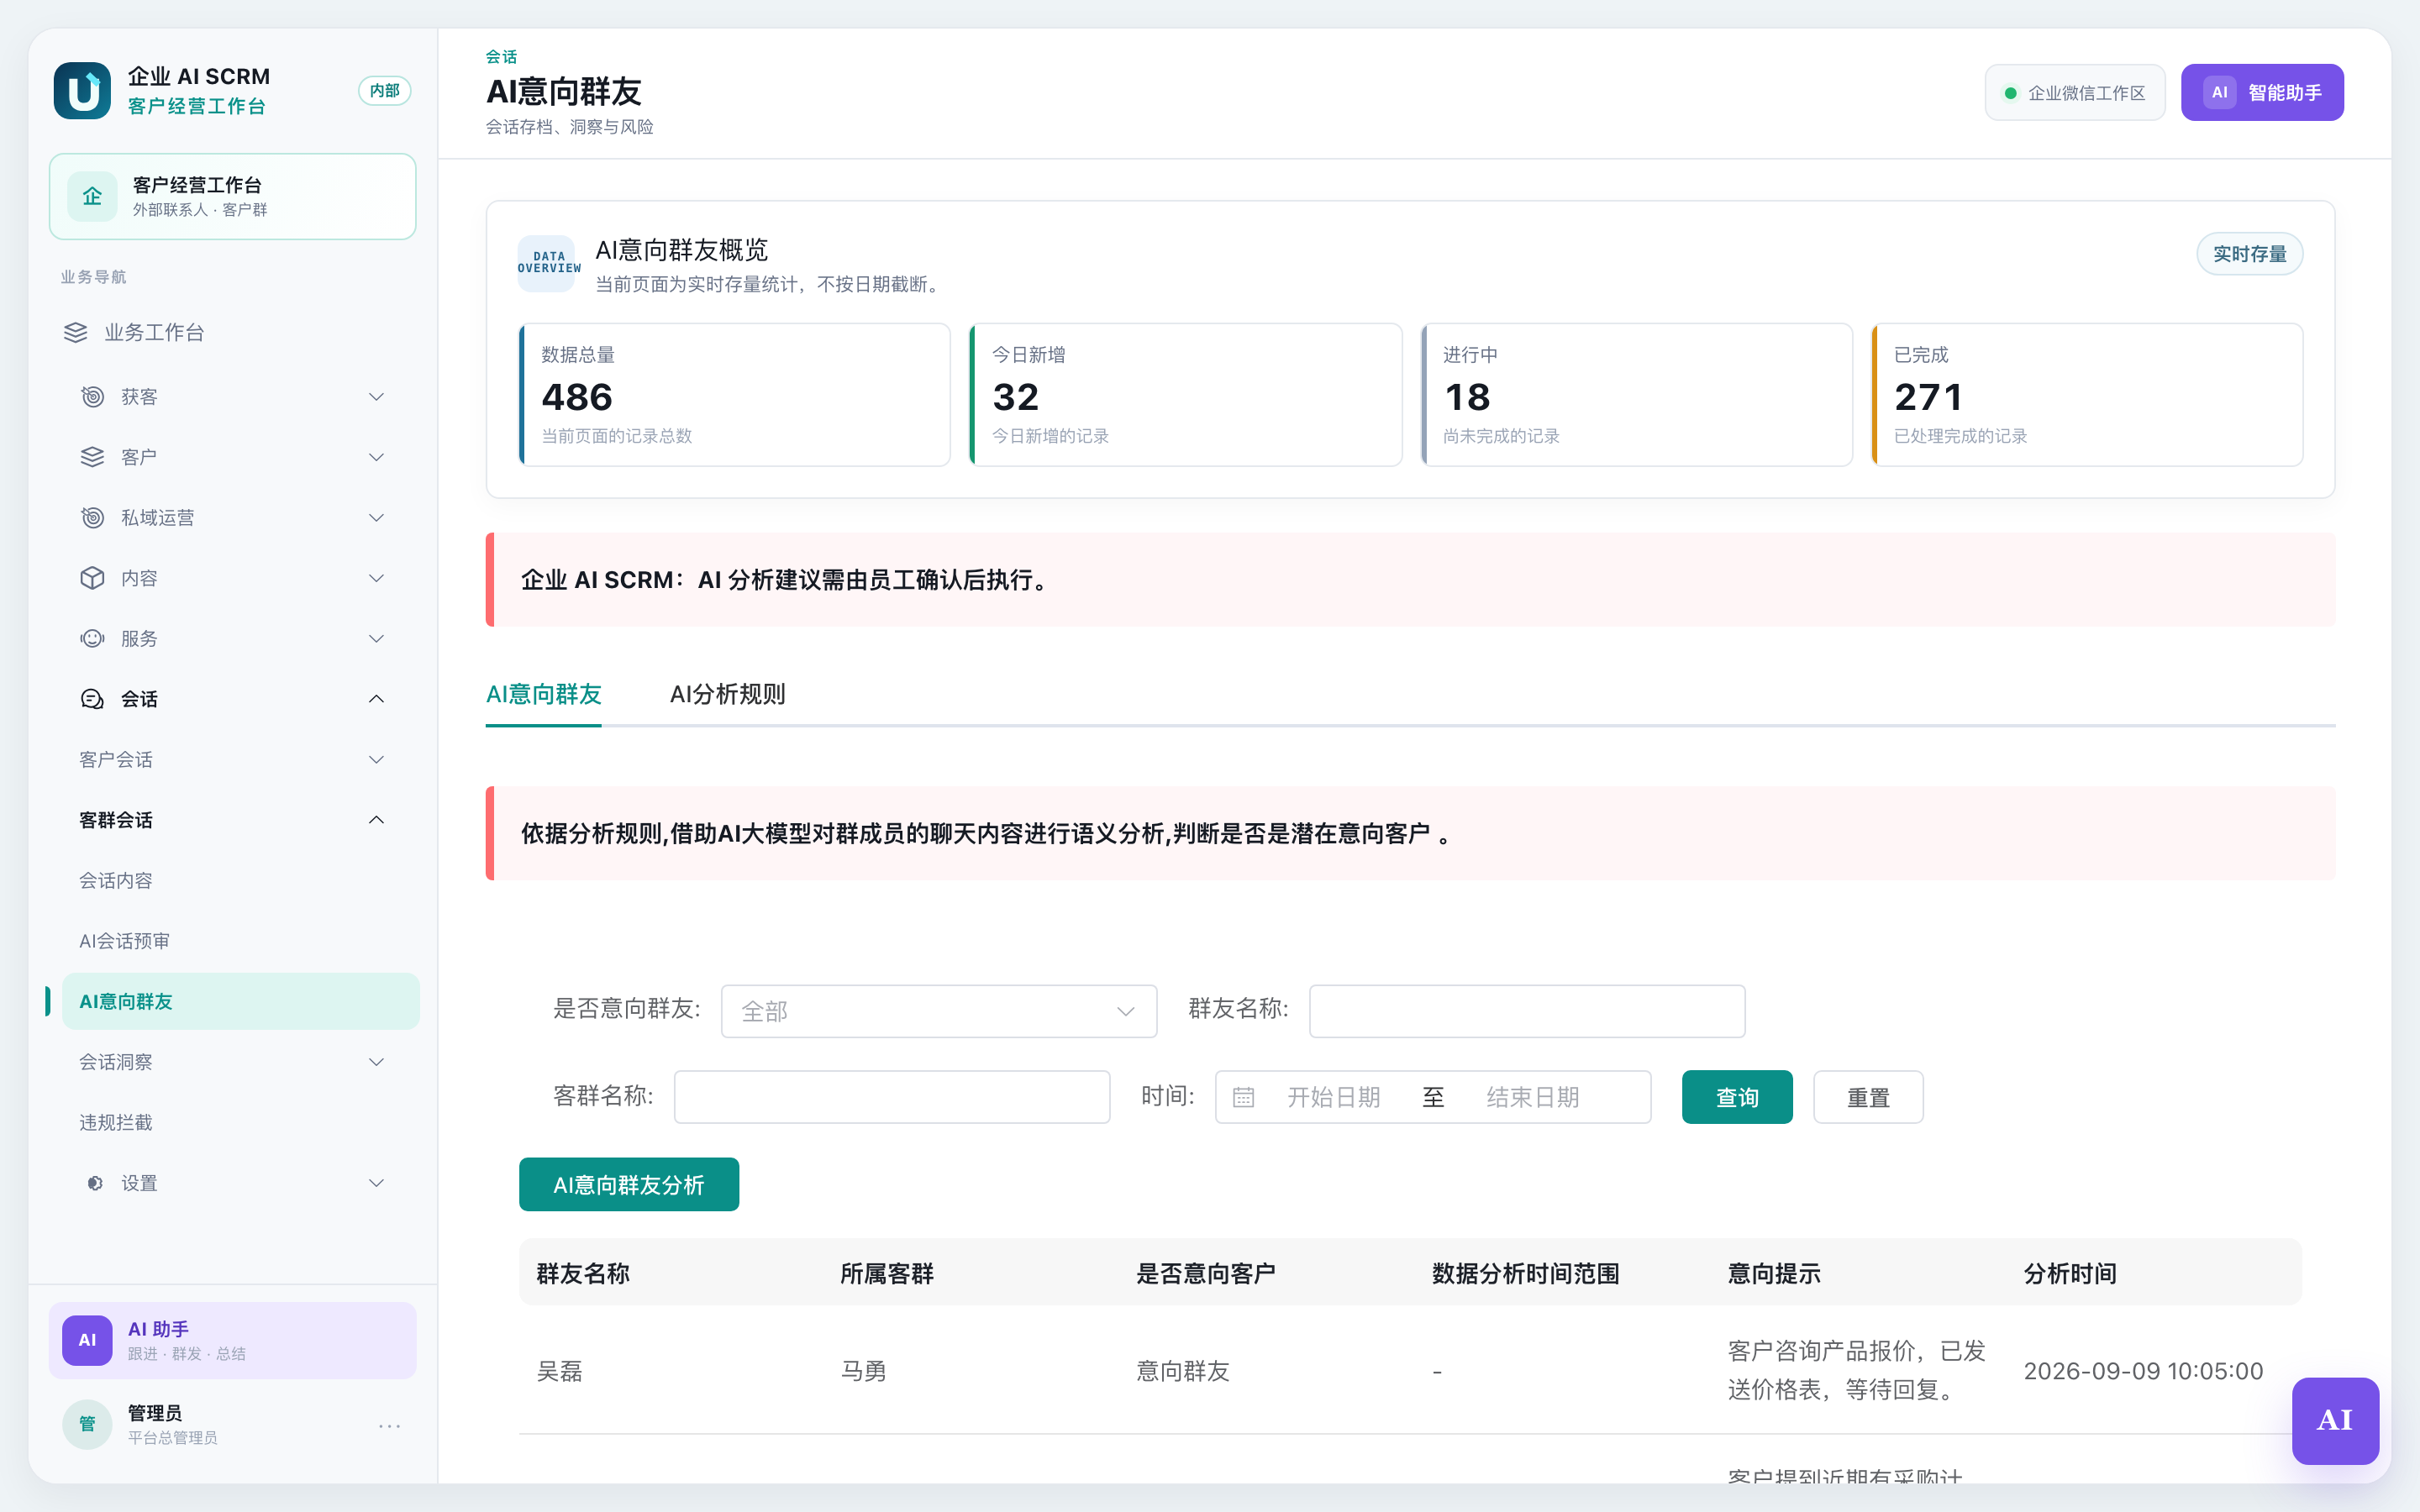Click the 马勇 cell in the table
2420x1512 pixels.
[x=864, y=1371]
